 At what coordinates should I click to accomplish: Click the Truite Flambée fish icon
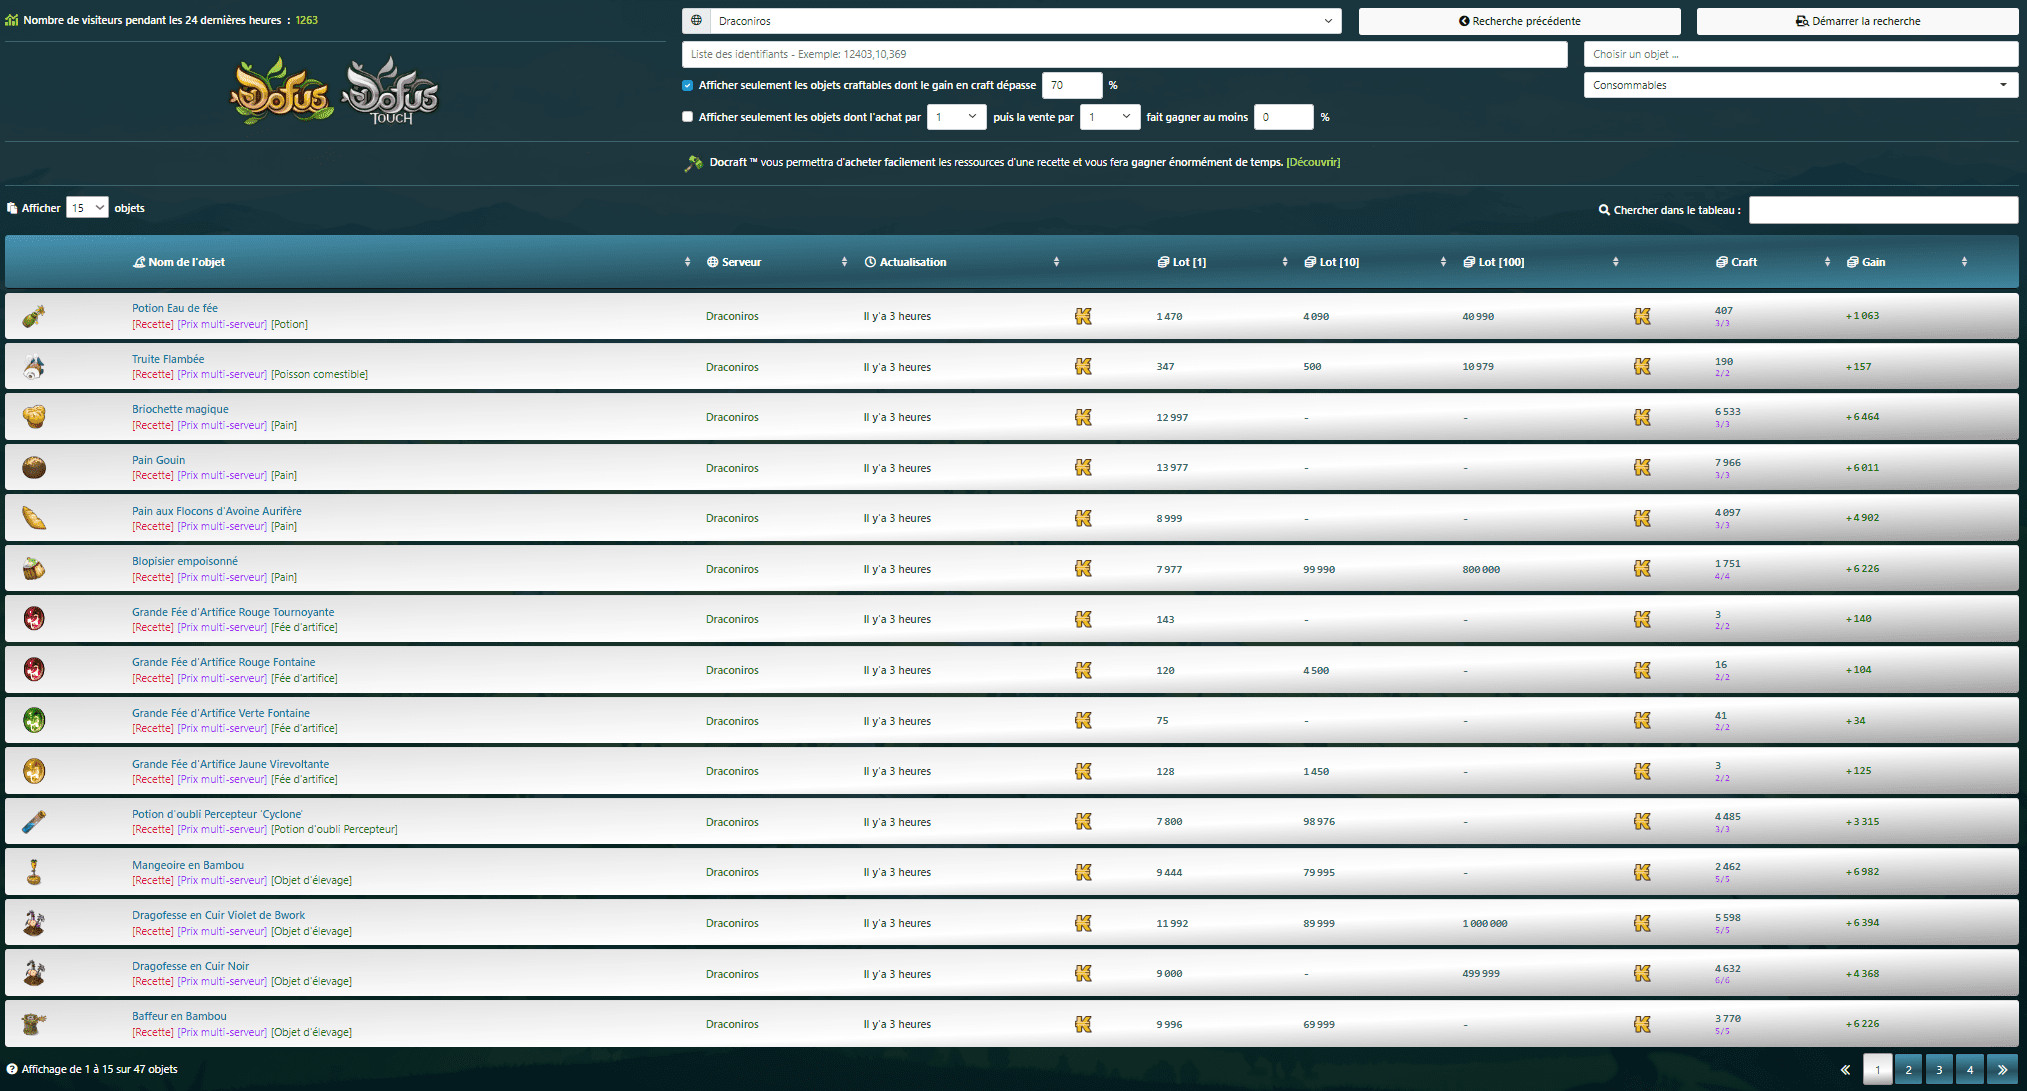pyautogui.click(x=34, y=367)
